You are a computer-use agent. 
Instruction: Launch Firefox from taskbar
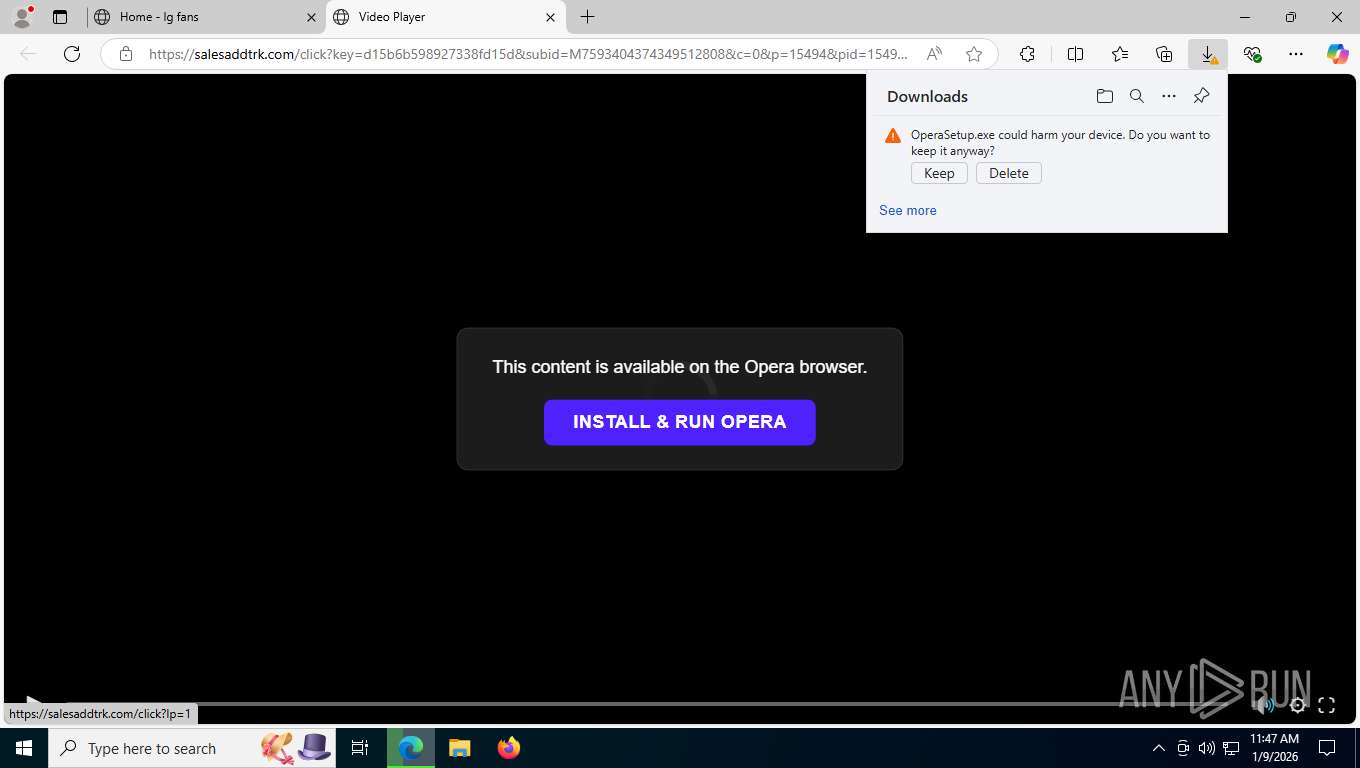click(x=509, y=748)
